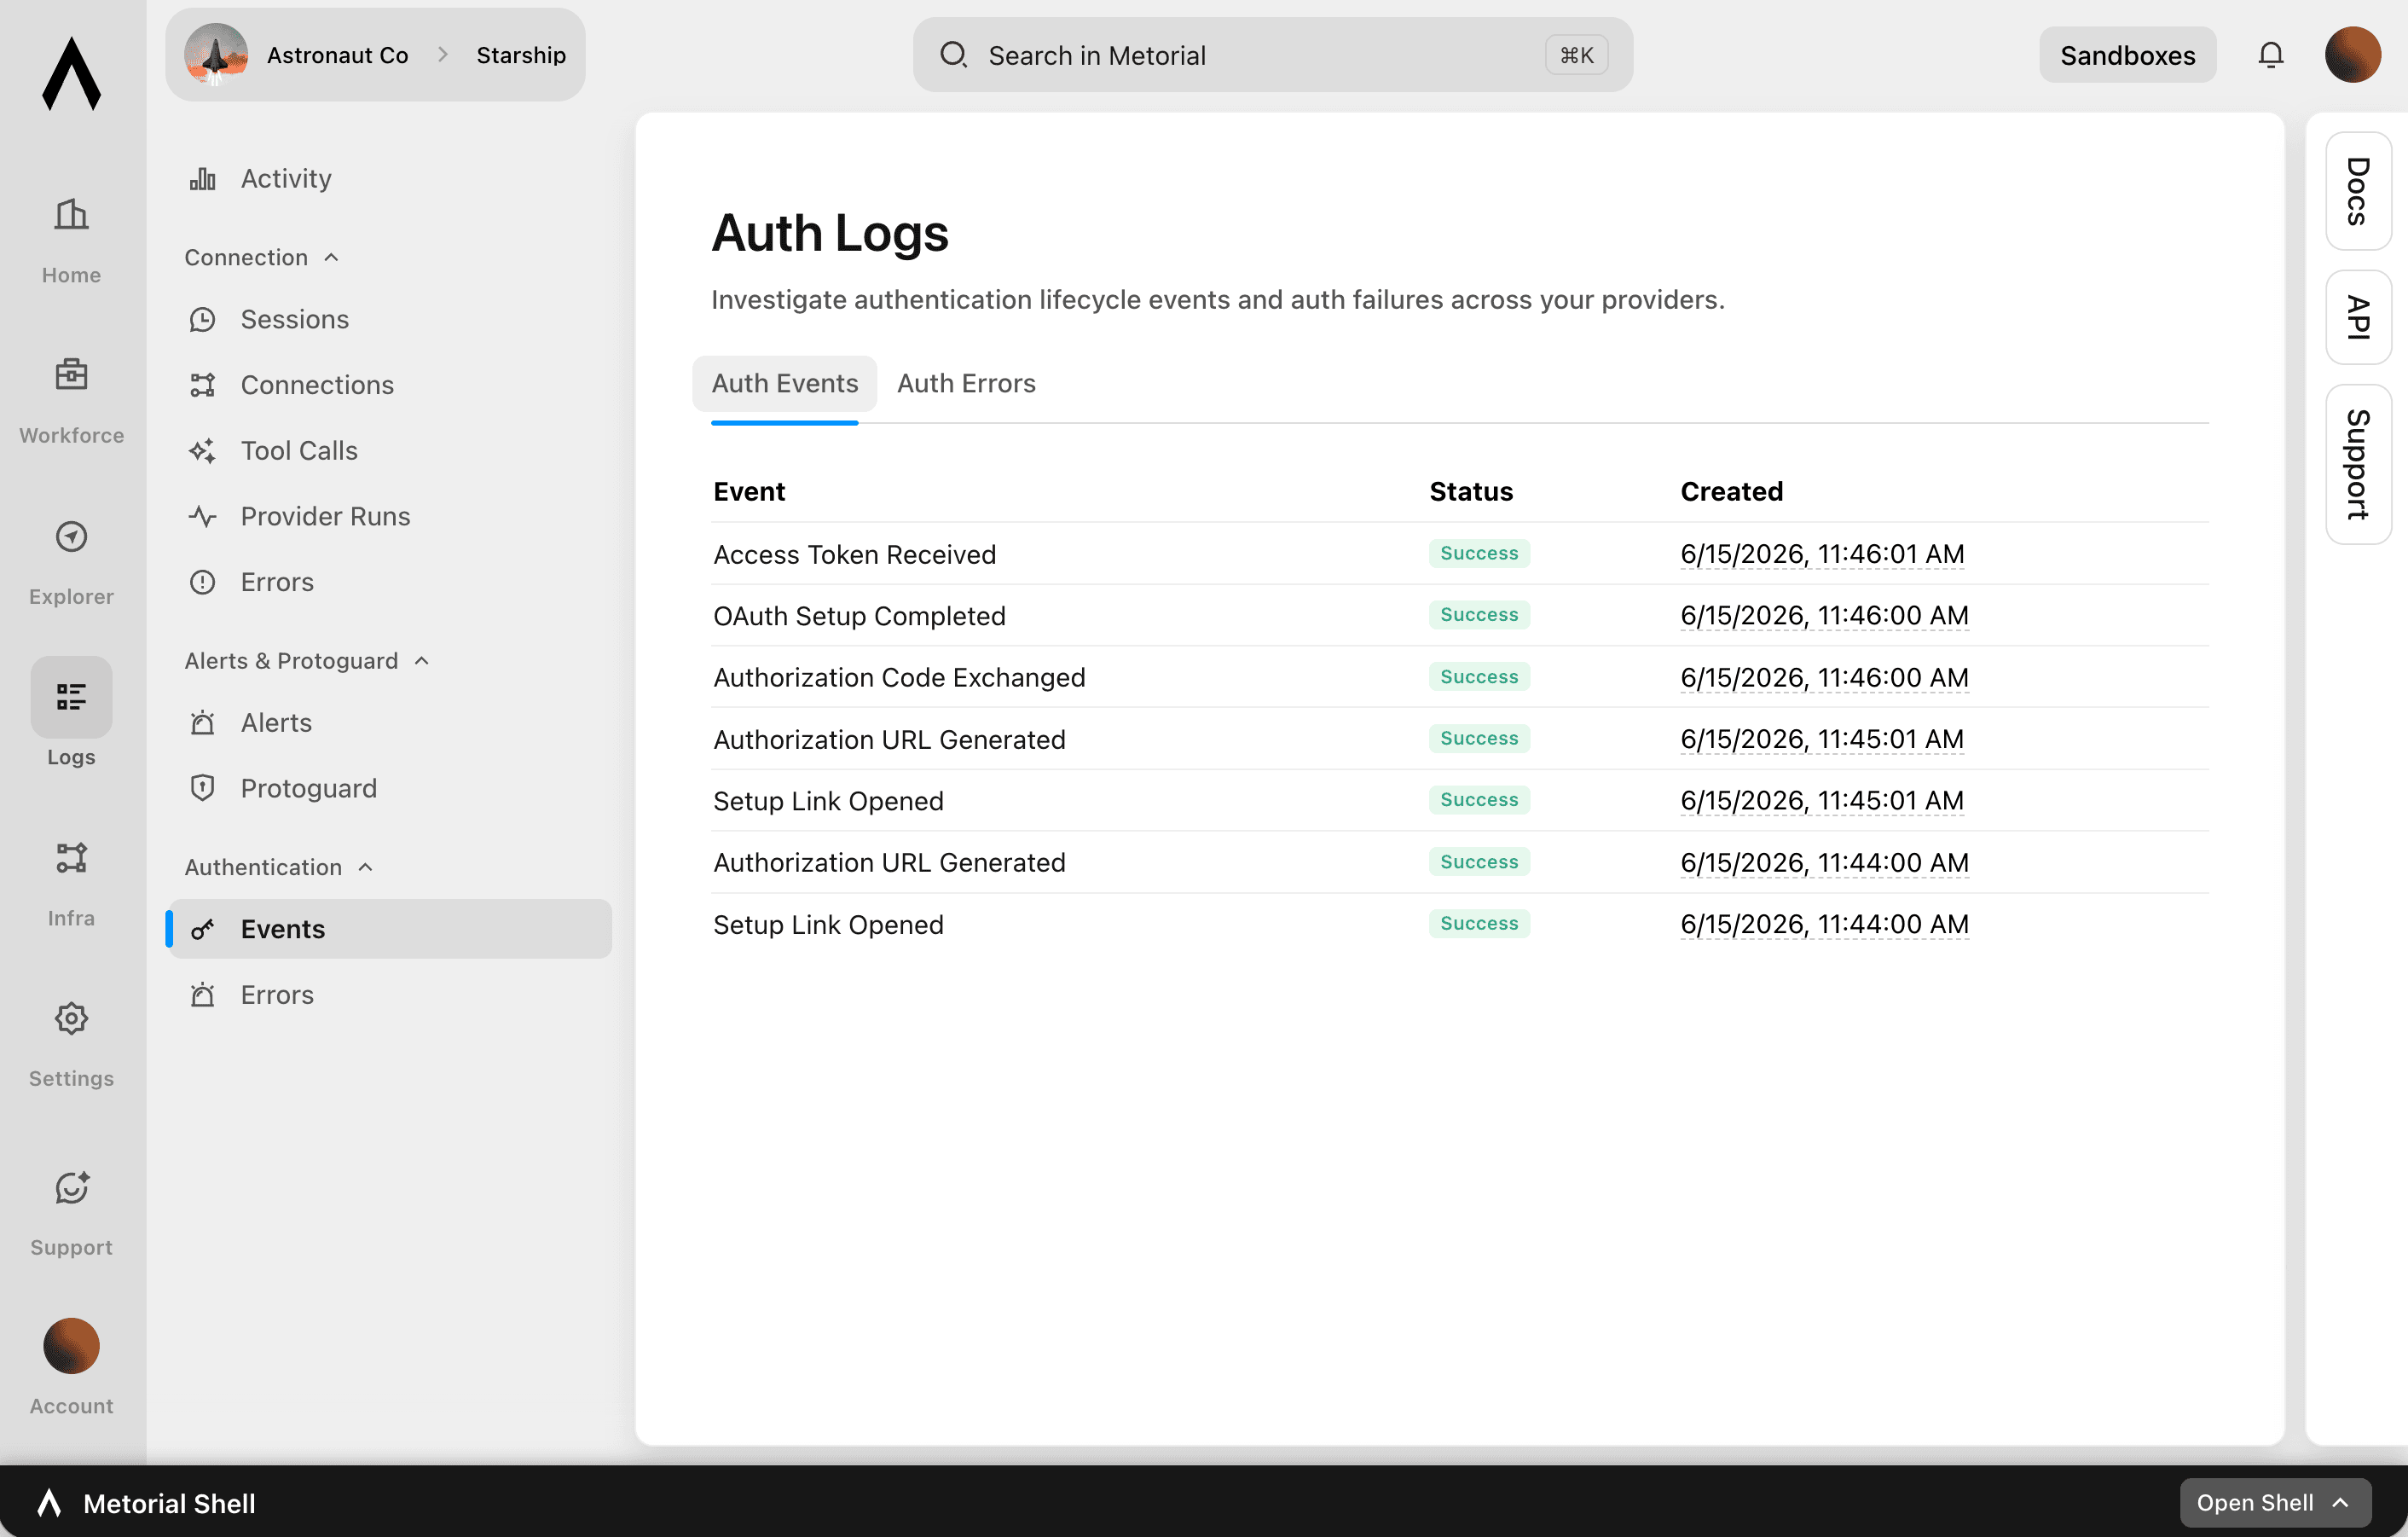Click the Search in Metorial field

(1272, 55)
